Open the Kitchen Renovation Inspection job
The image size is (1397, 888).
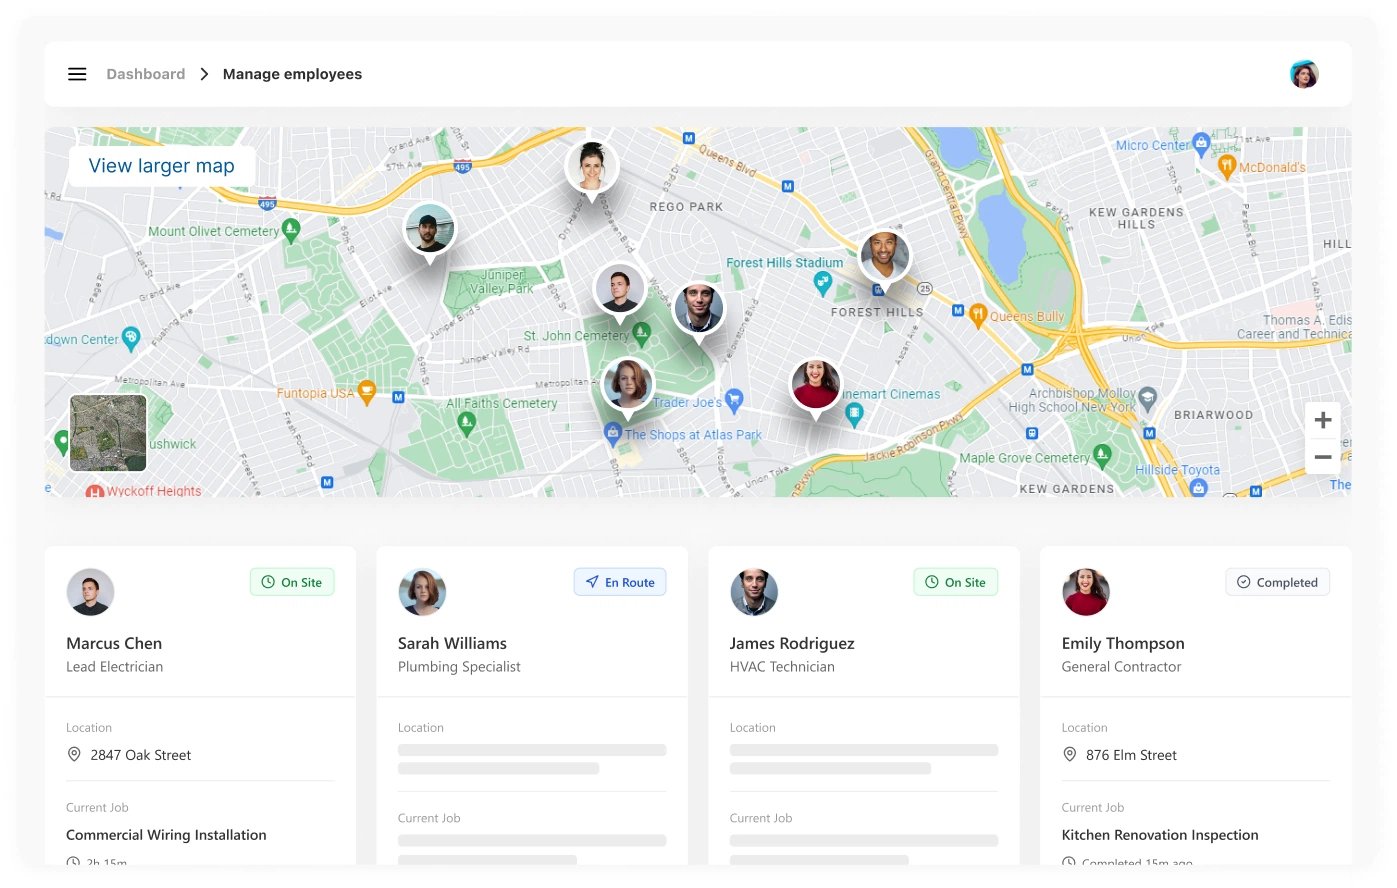(1160, 835)
